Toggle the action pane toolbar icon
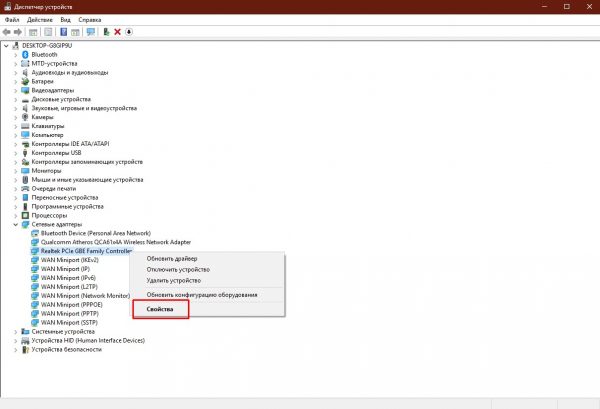The image size is (600, 409). point(75,32)
